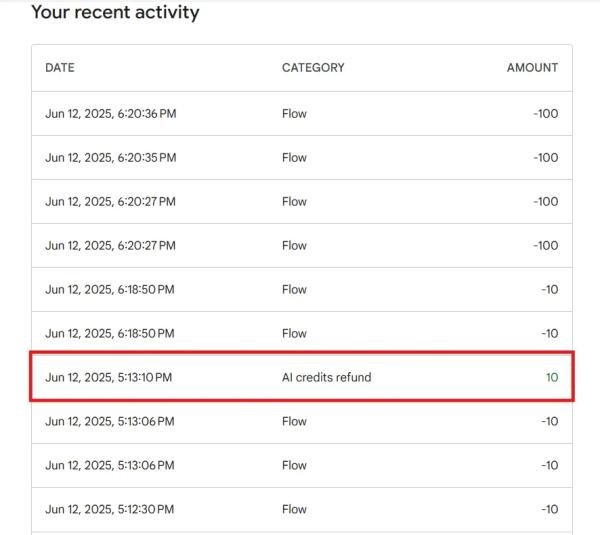Click the CATEGORY column header
The image size is (600, 535).
pyautogui.click(x=313, y=68)
